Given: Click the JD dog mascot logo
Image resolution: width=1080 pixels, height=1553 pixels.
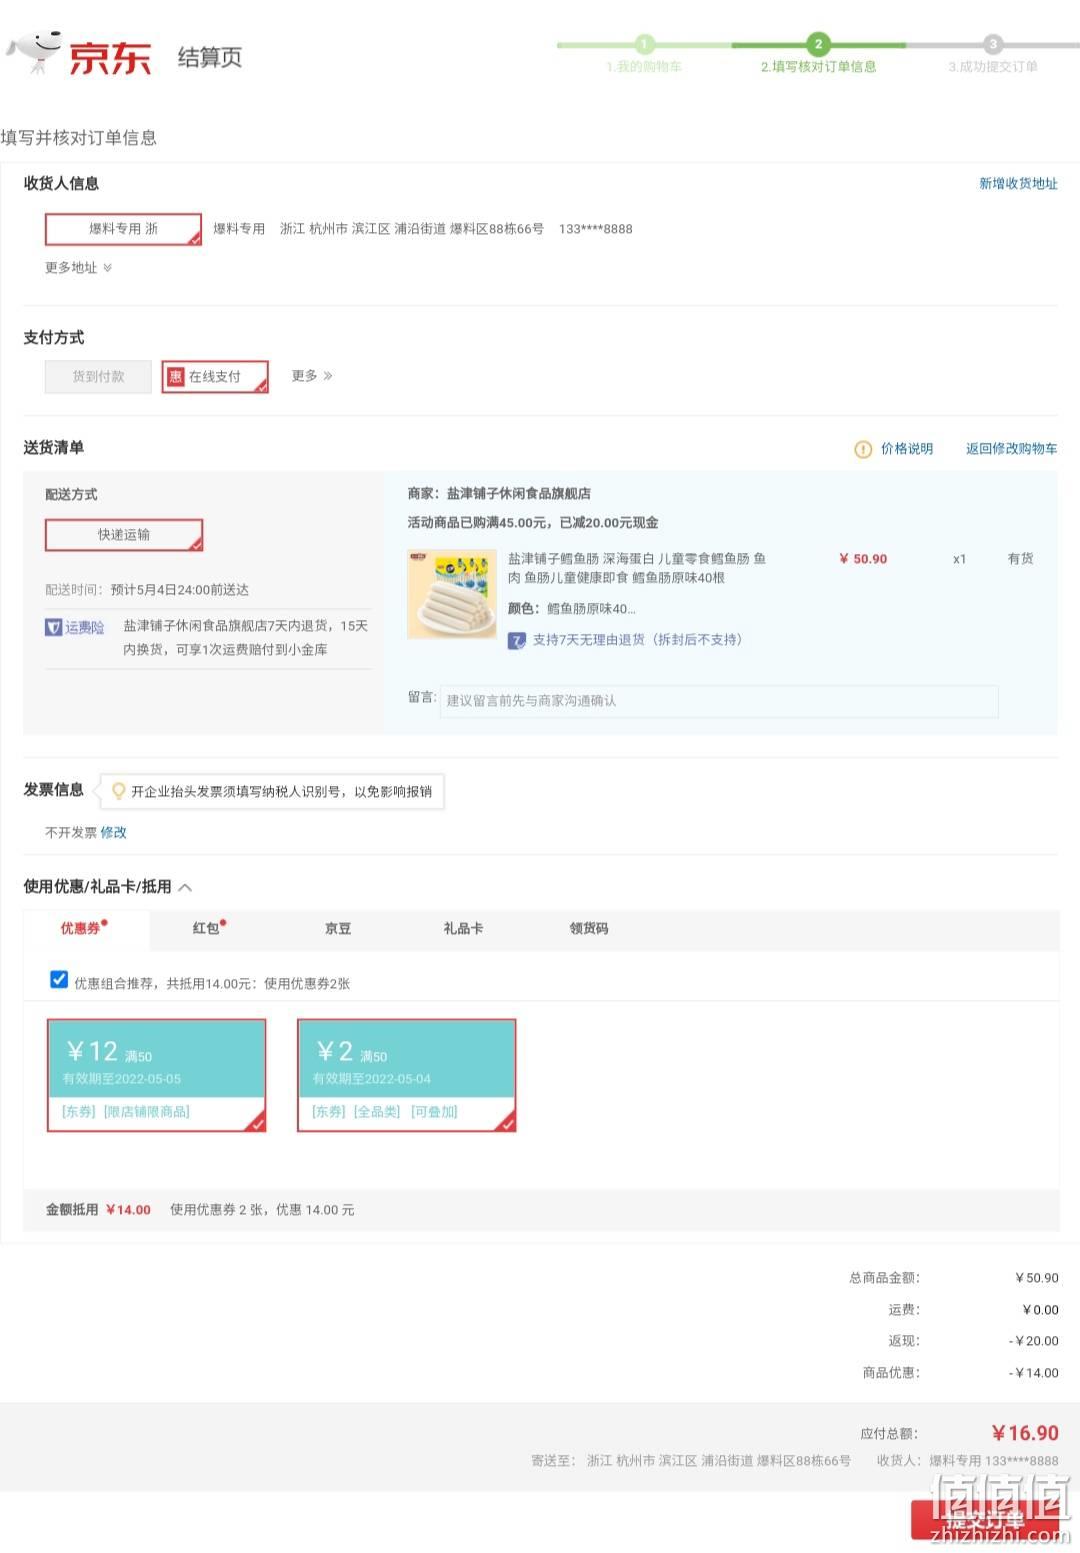Looking at the screenshot, I should [34, 51].
